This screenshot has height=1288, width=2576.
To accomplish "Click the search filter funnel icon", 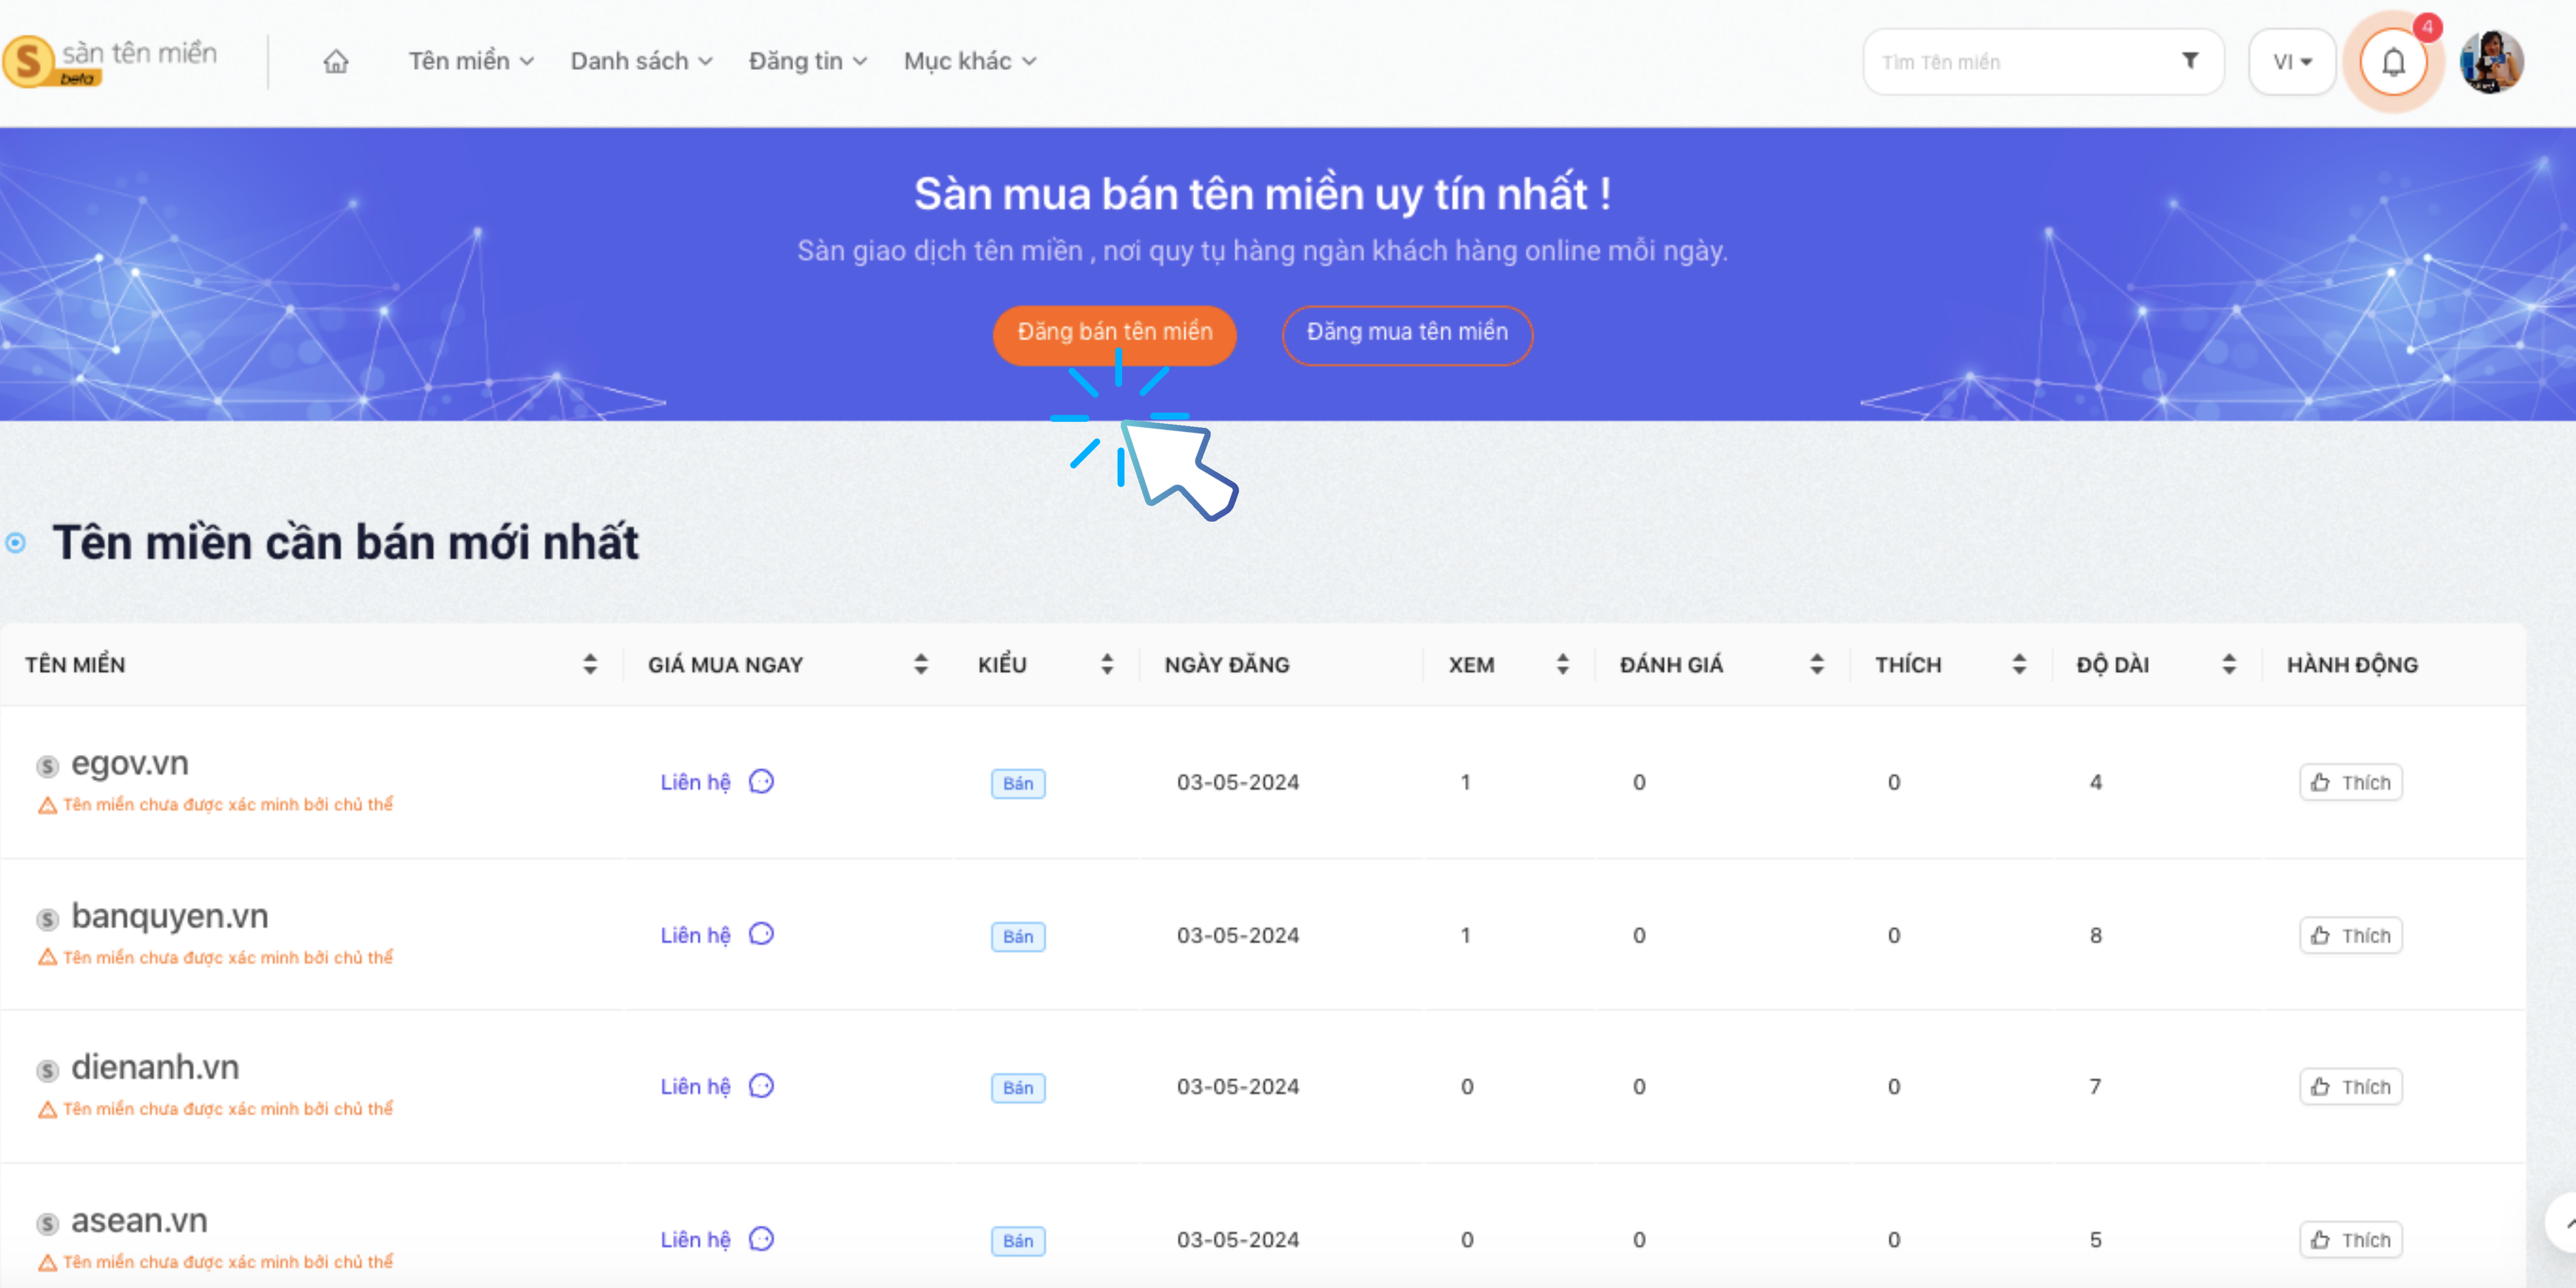I will click(x=2190, y=61).
